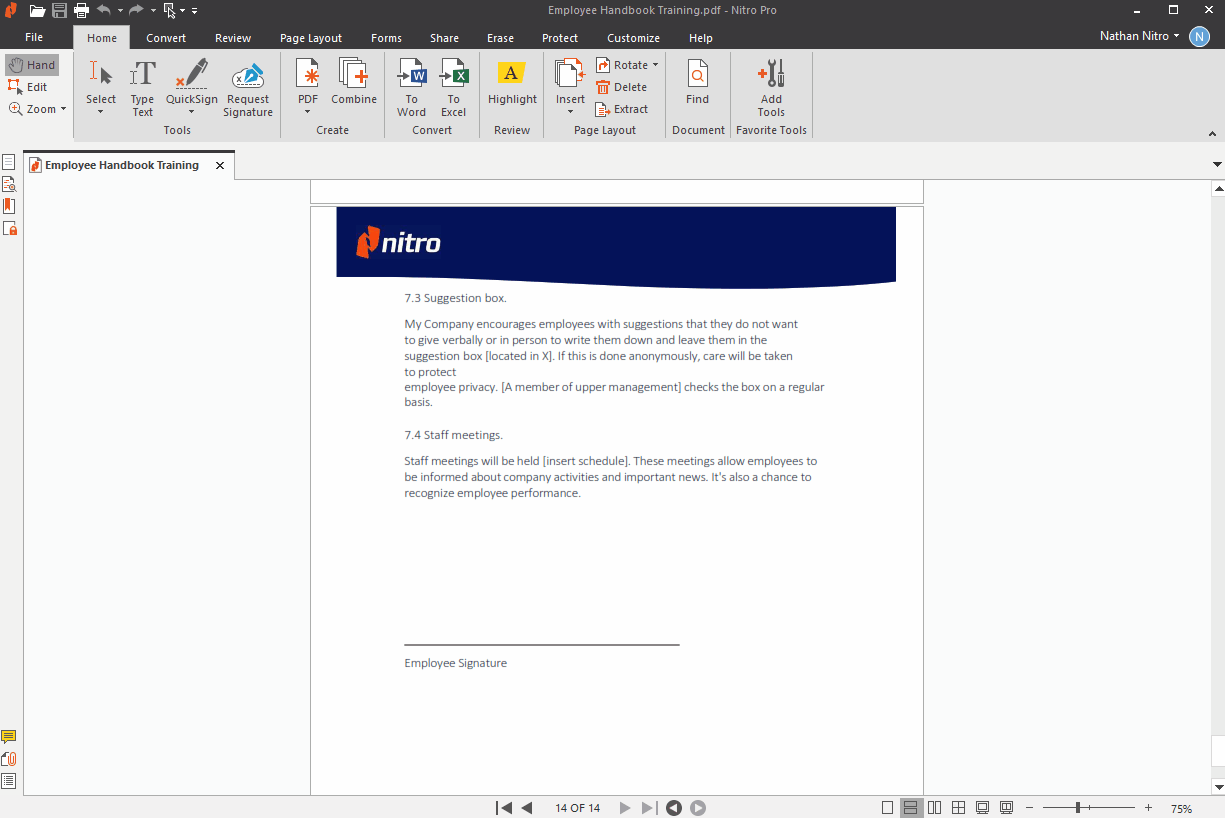The image size is (1225, 818).
Task: Convert the document using the To Word tool
Action: 411,86
